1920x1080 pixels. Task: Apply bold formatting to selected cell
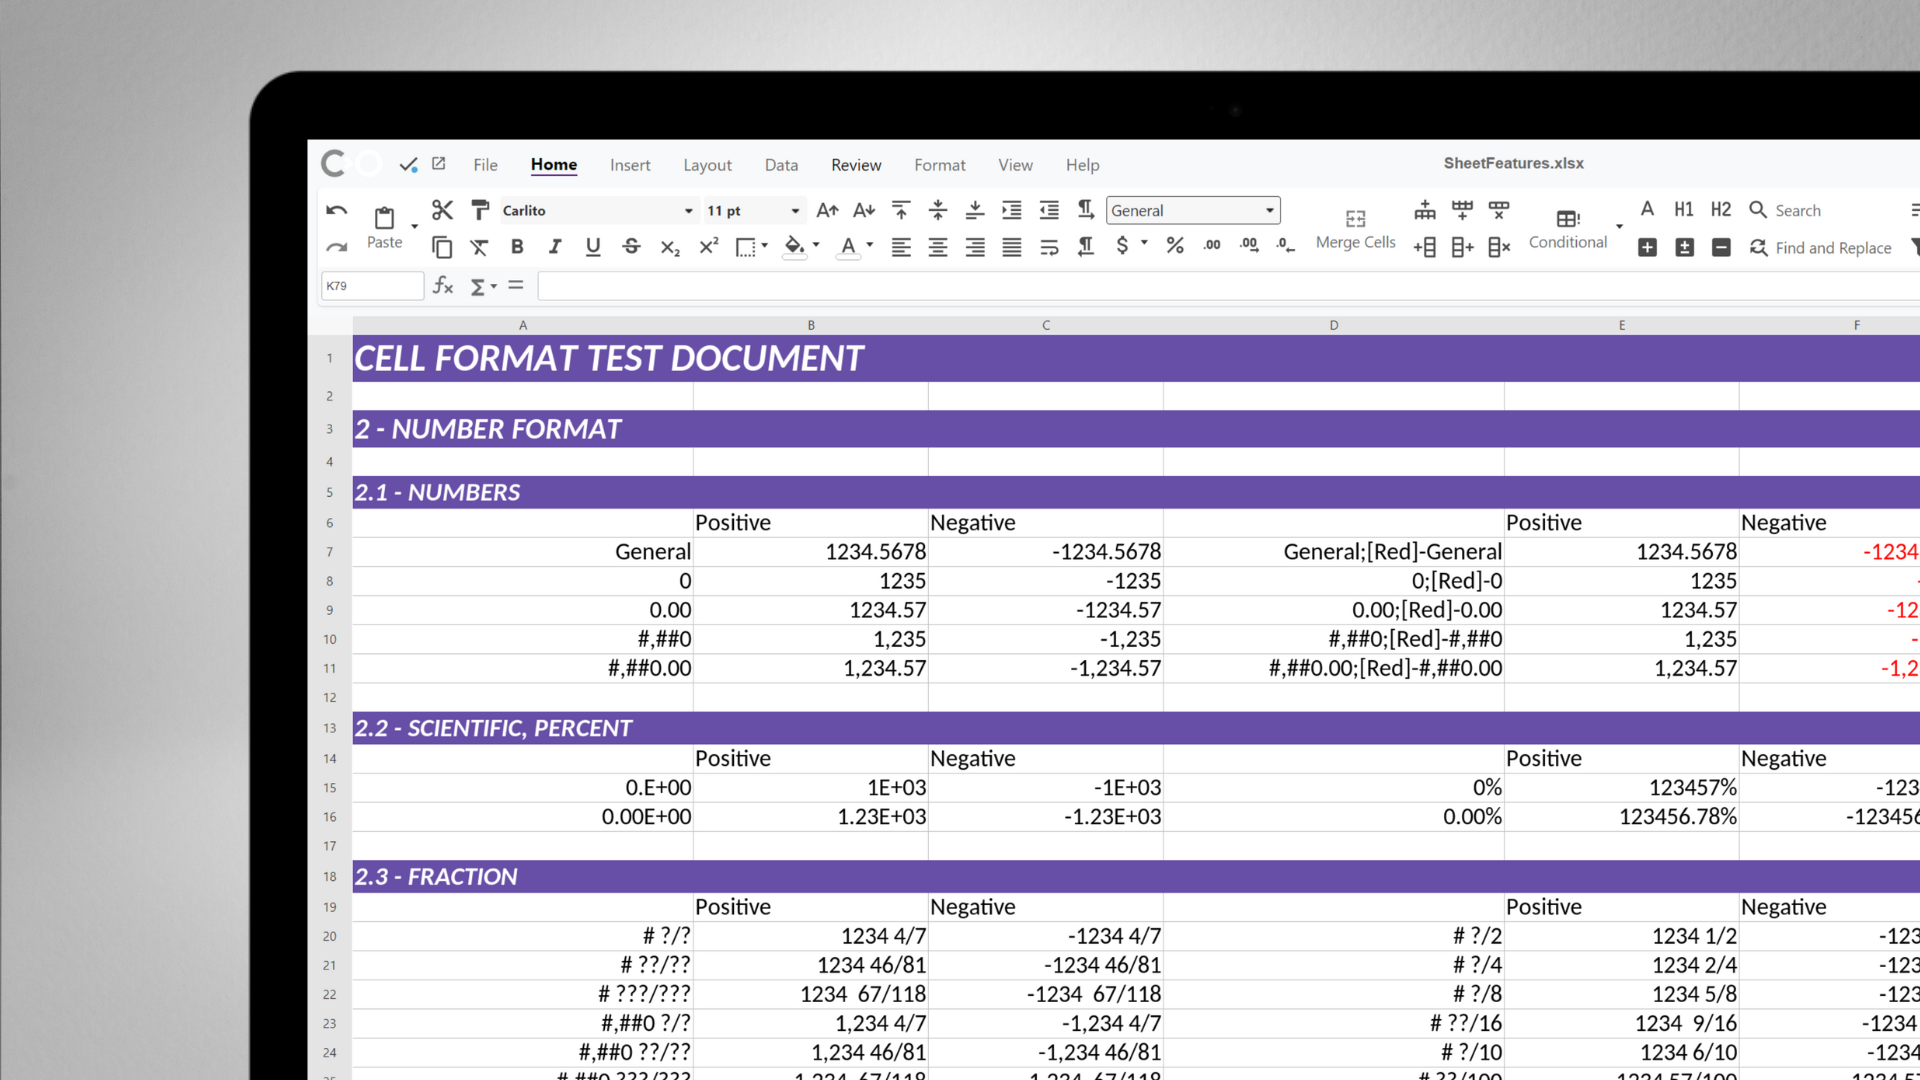pos(517,247)
